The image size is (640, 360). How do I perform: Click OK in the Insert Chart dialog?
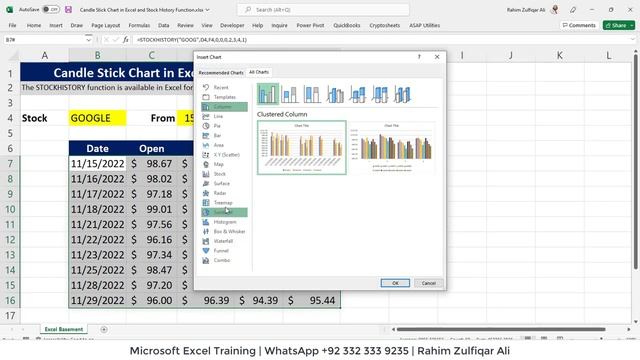pyautogui.click(x=395, y=283)
